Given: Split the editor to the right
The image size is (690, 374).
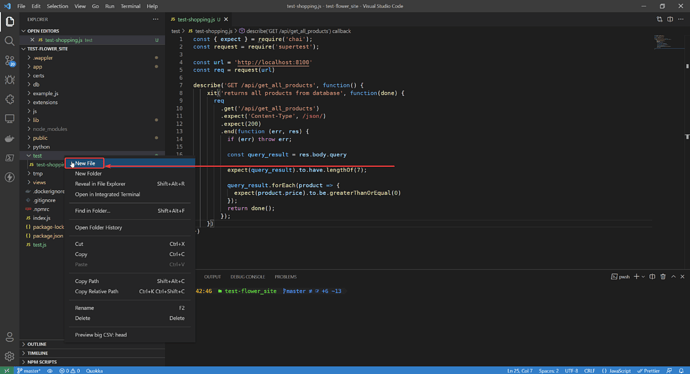Looking at the screenshot, I should [x=670, y=19].
